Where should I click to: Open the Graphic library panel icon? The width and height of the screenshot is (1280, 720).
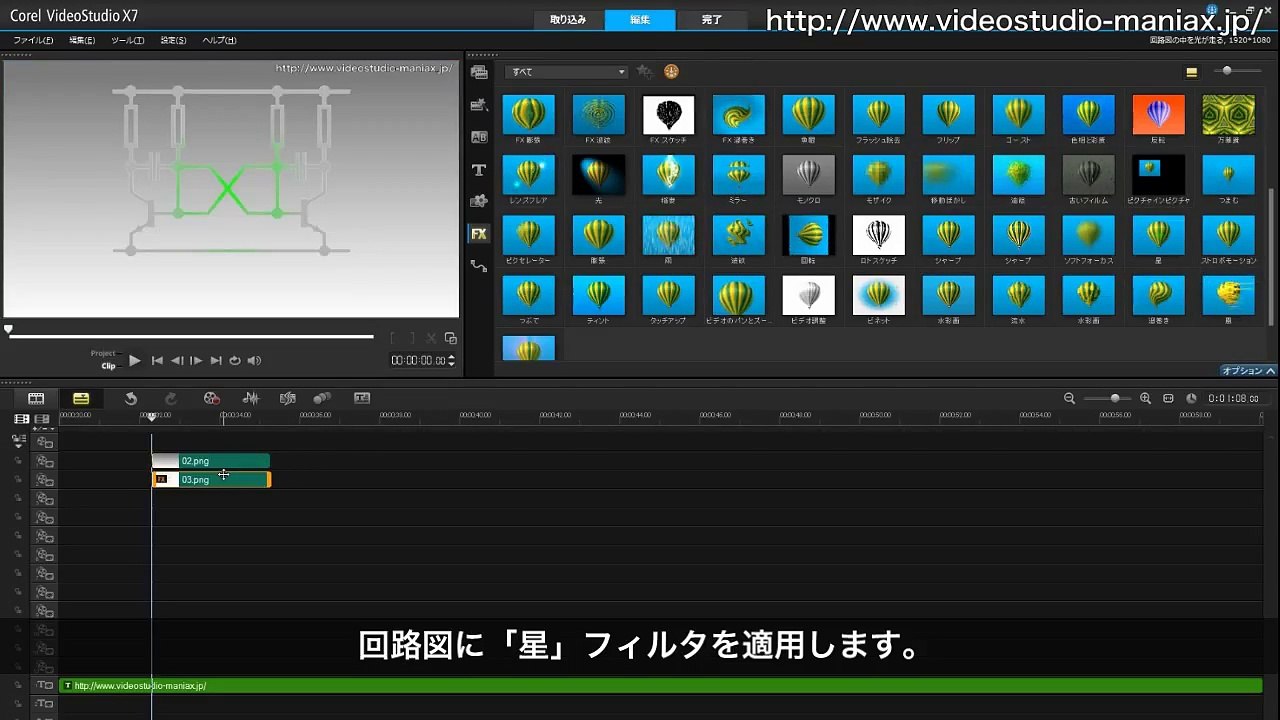tap(479, 201)
